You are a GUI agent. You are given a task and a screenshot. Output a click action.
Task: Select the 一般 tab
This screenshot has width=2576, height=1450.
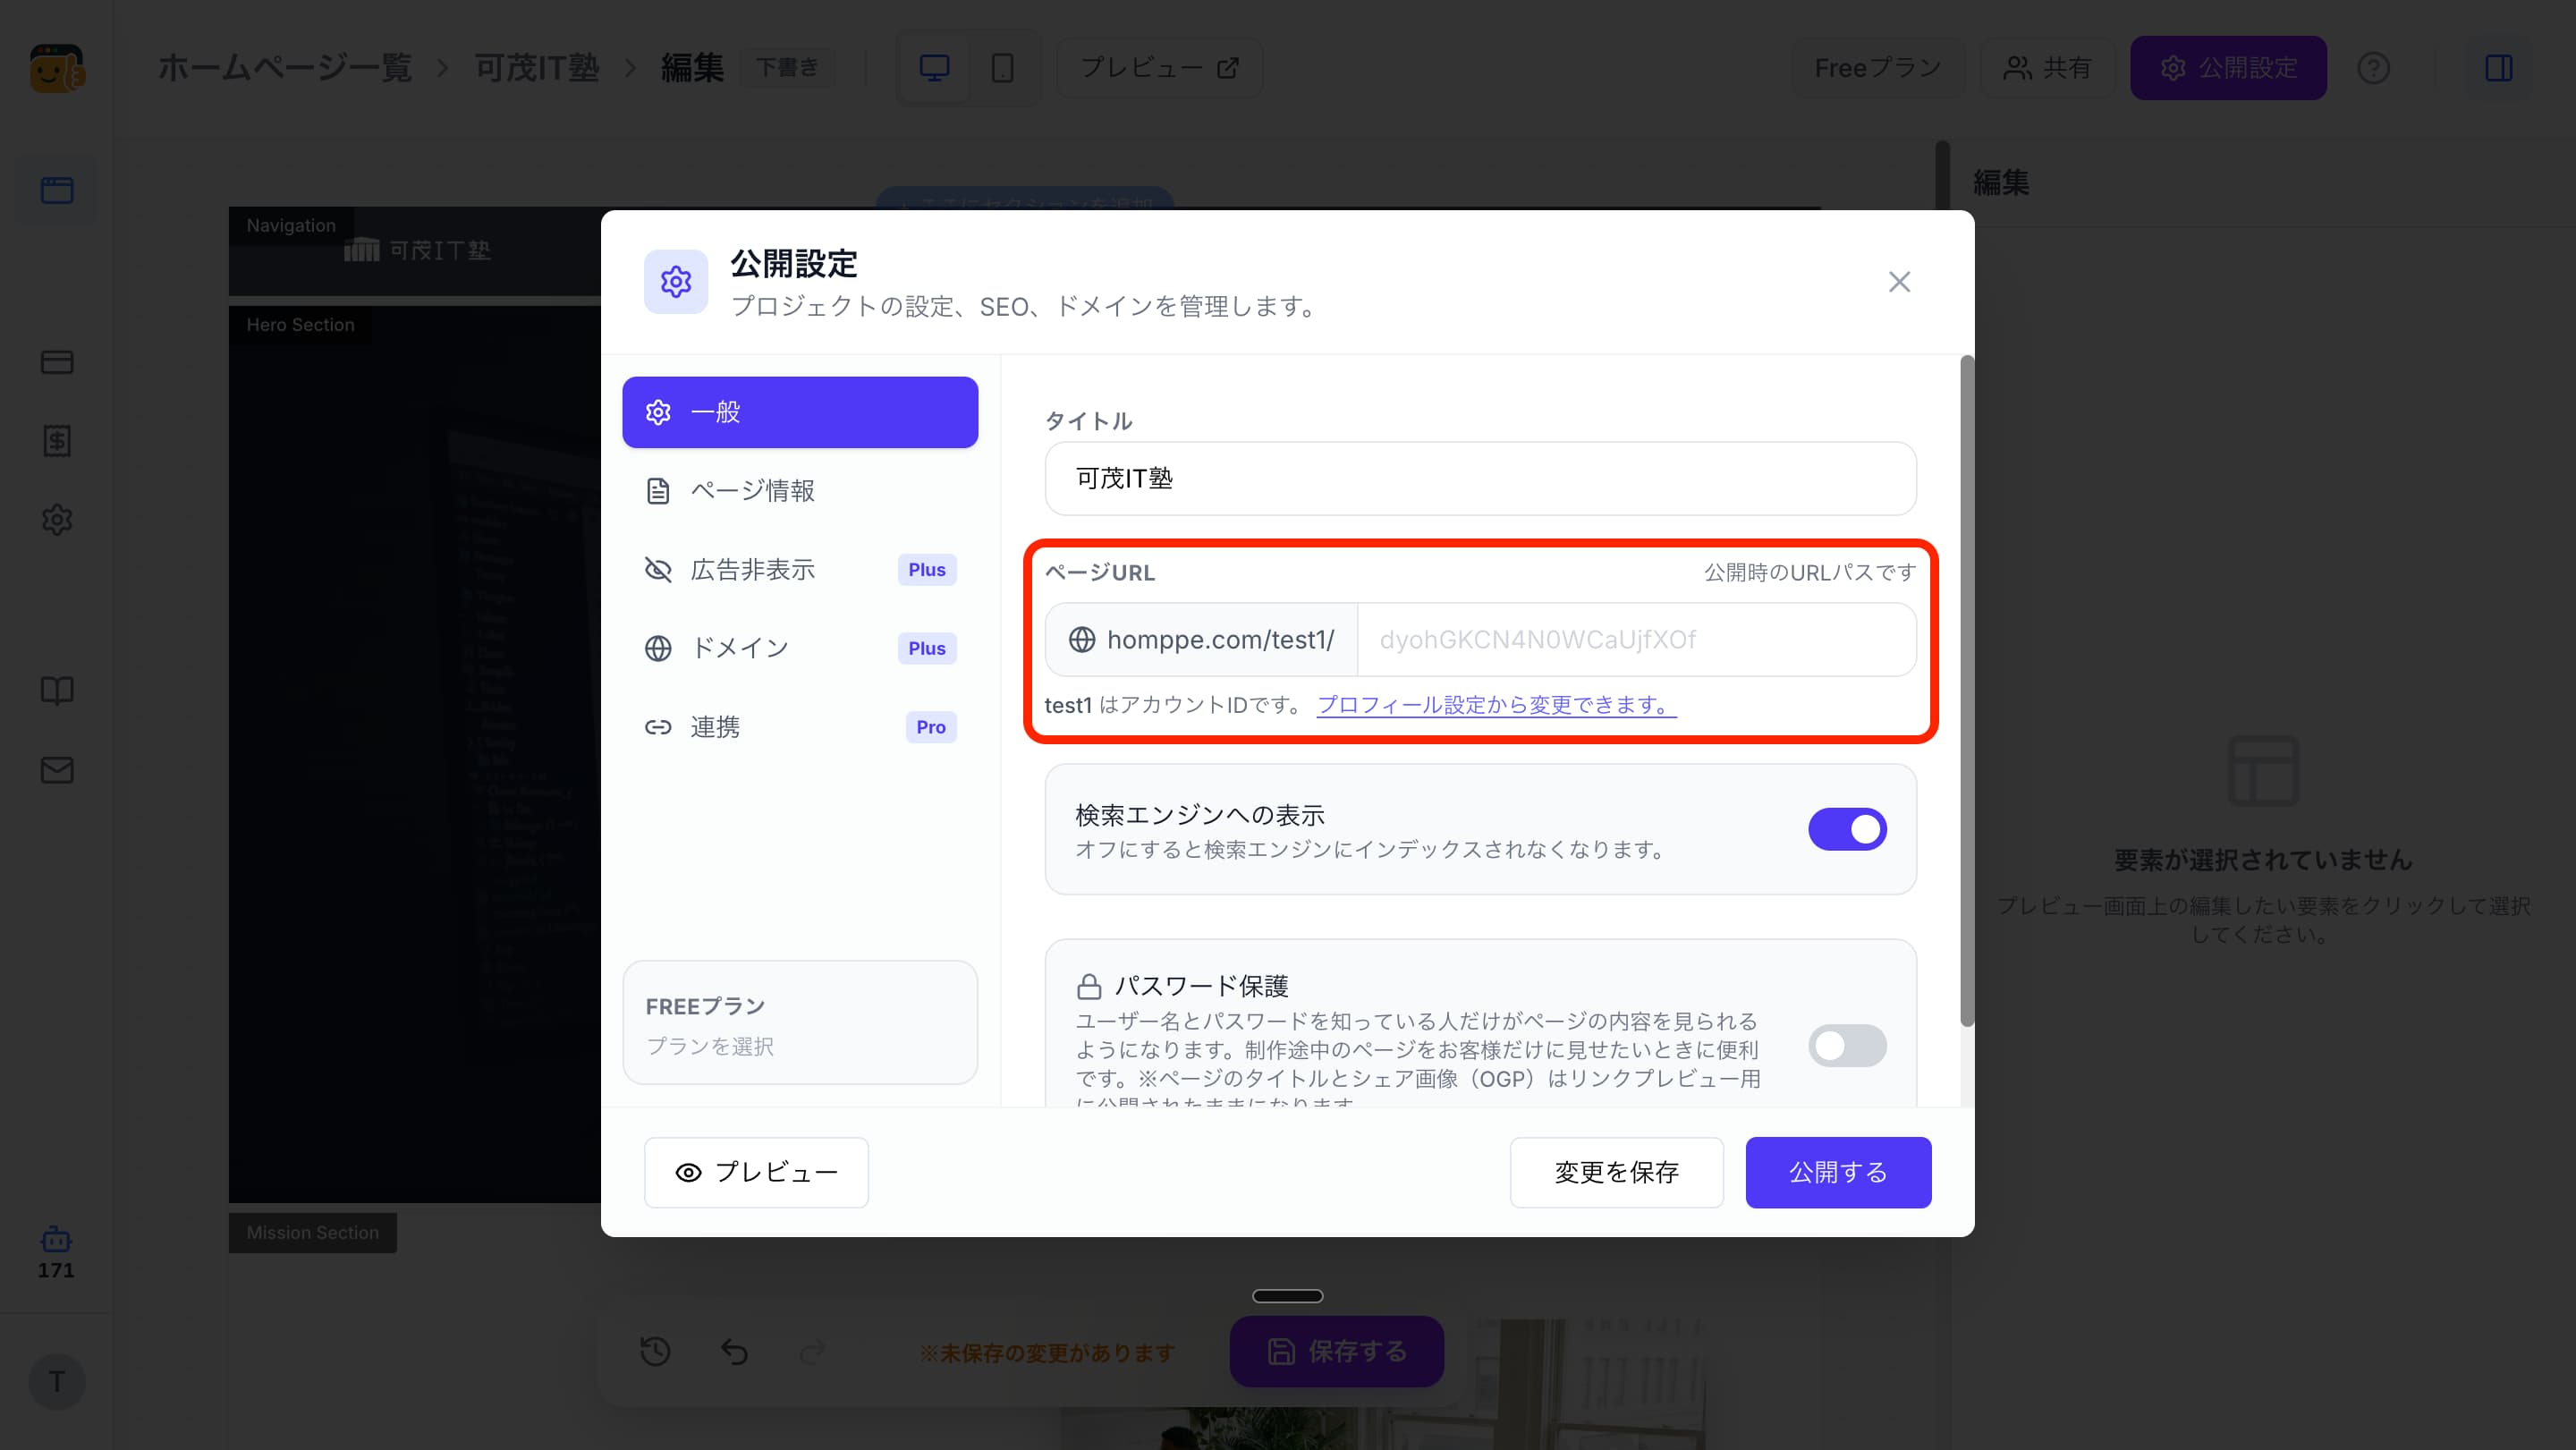tap(800, 412)
